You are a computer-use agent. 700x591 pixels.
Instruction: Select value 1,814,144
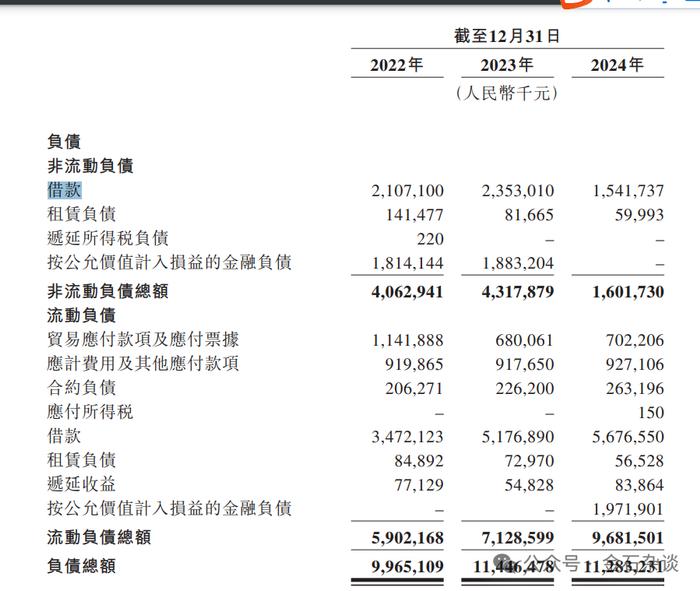(408, 263)
